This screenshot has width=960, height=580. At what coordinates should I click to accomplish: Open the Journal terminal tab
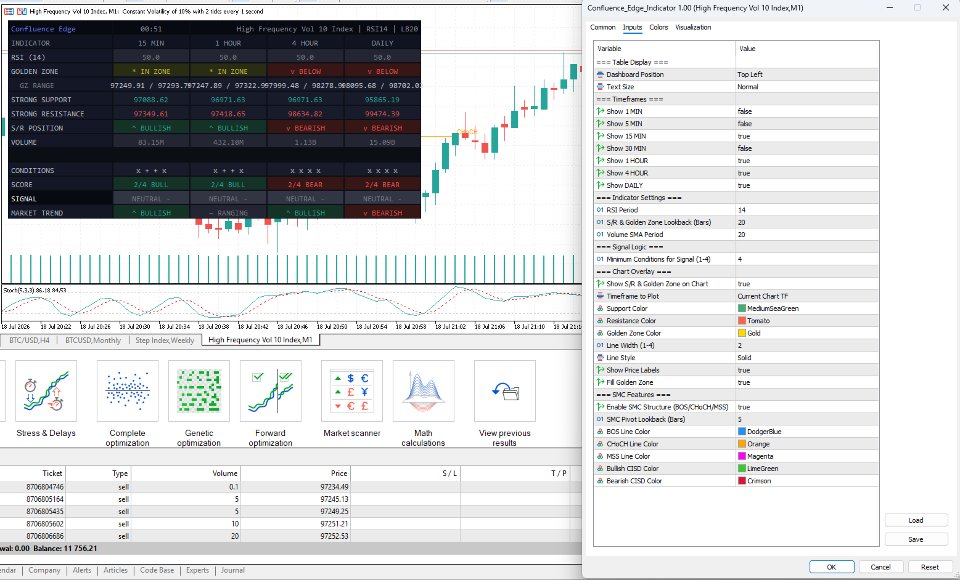point(233,570)
